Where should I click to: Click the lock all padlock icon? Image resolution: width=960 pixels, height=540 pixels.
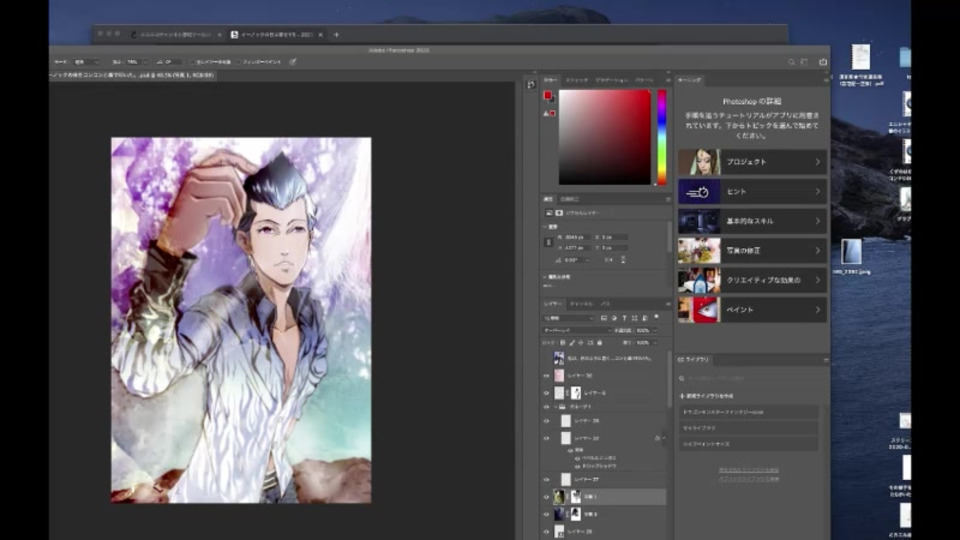tap(599, 343)
